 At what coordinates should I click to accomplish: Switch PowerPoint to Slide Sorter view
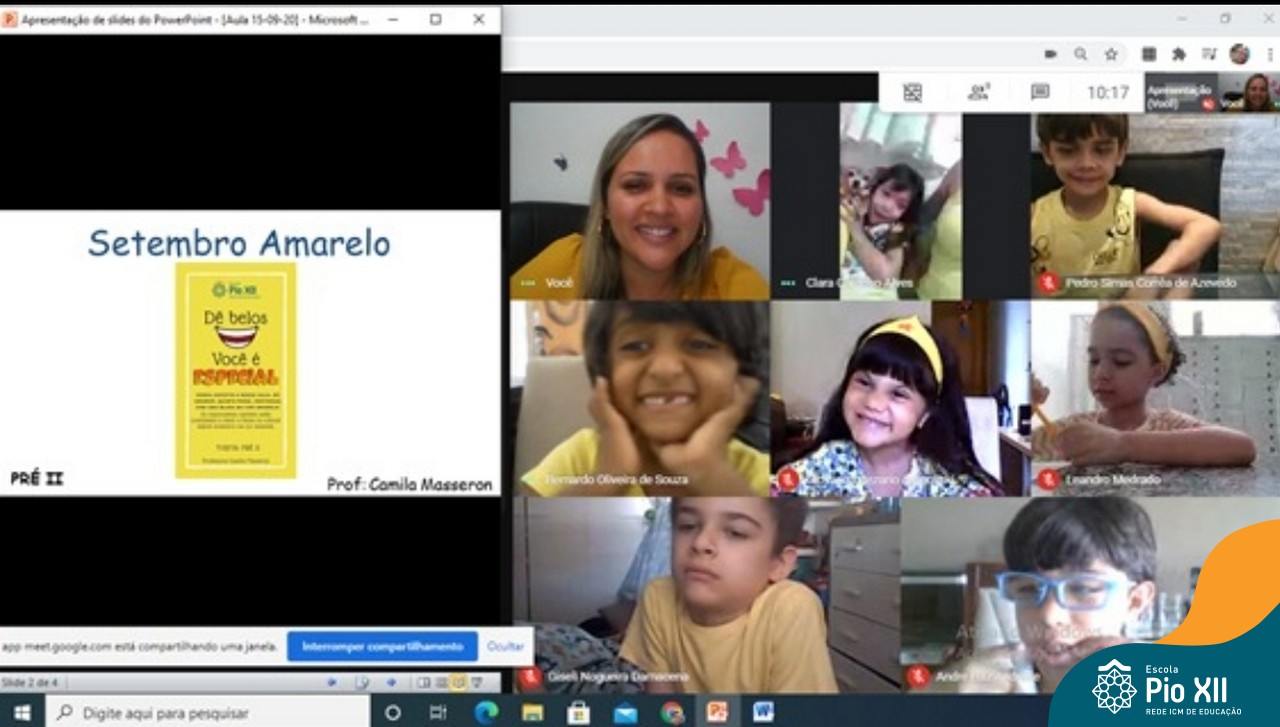[x=441, y=683]
